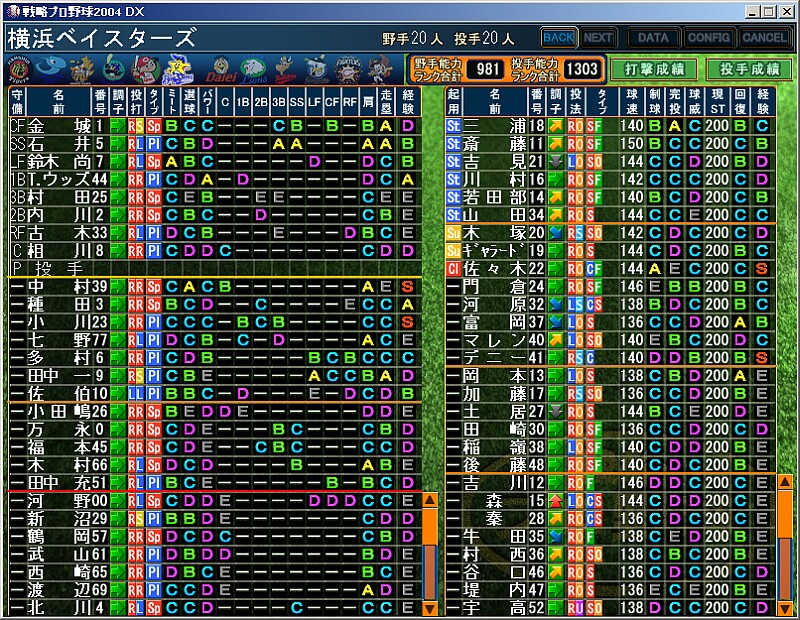This screenshot has width=800, height=620.
Task: Click the 起用 column header
Action: [x=454, y=102]
